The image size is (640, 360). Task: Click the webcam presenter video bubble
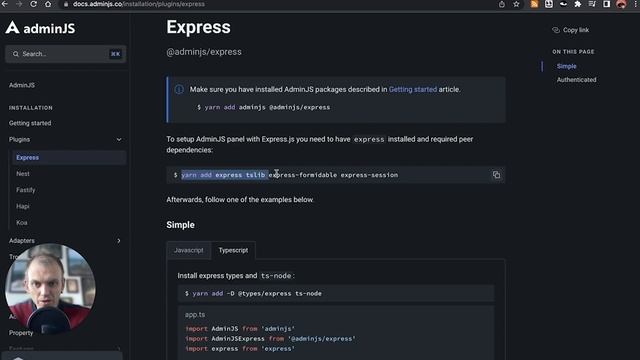pyautogui.click(x=50, y=289)
